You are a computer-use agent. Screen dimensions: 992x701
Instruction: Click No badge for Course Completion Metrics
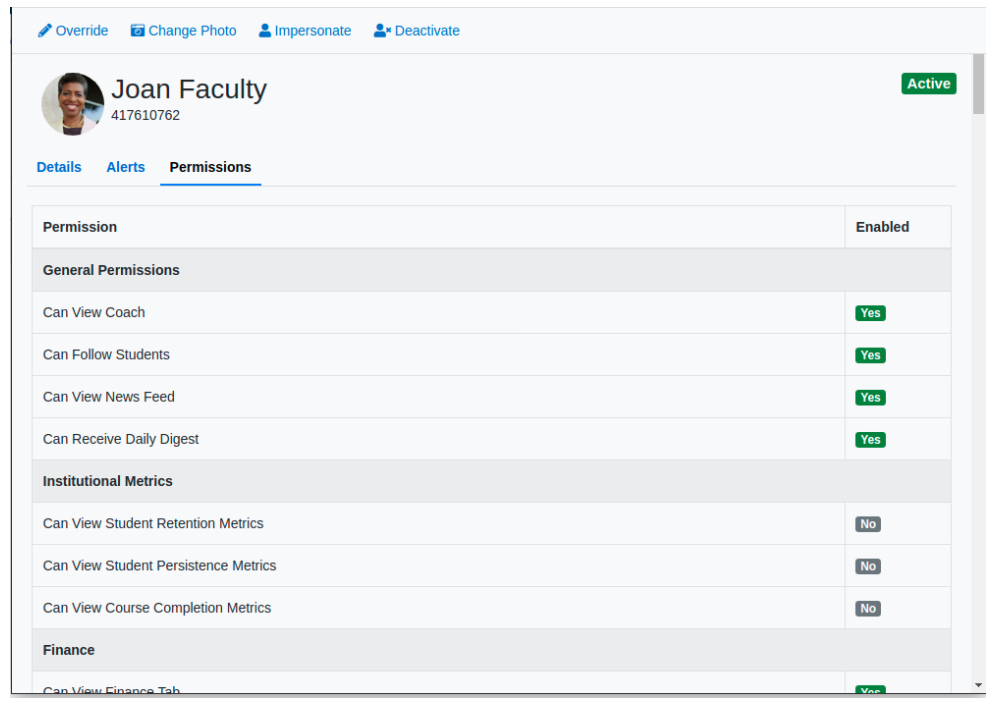point(867,609)
